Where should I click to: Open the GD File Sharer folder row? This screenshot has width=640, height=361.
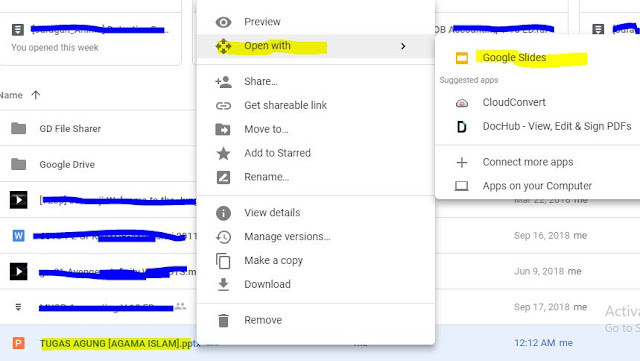point(98,129)
